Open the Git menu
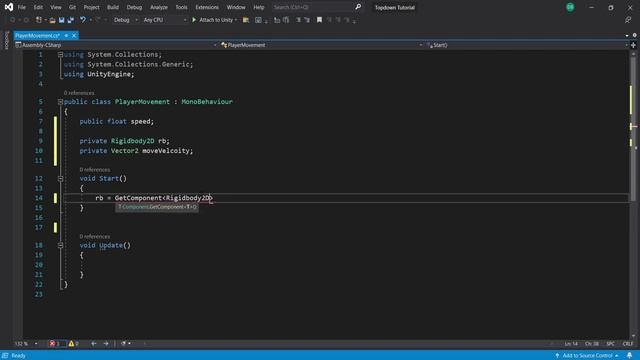The image size is (640, 360). [72, 7]
